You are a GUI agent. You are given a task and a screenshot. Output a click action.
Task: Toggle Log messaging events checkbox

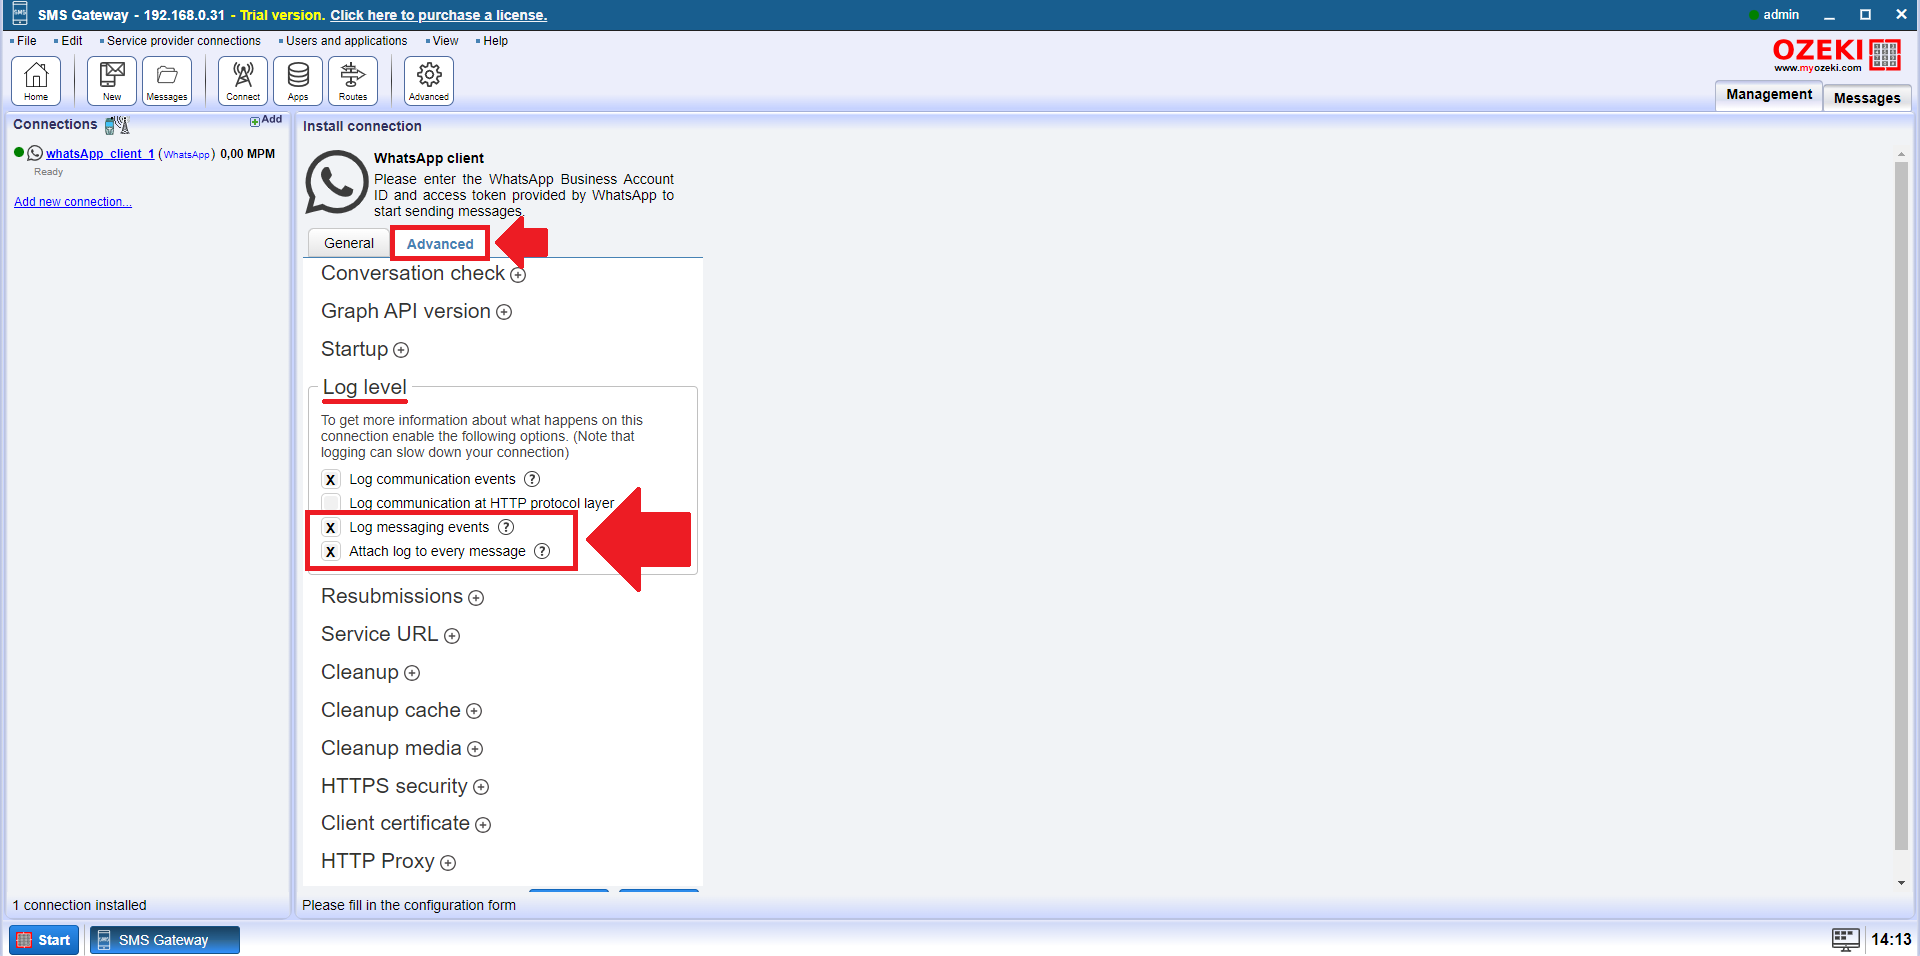[331, 527]
